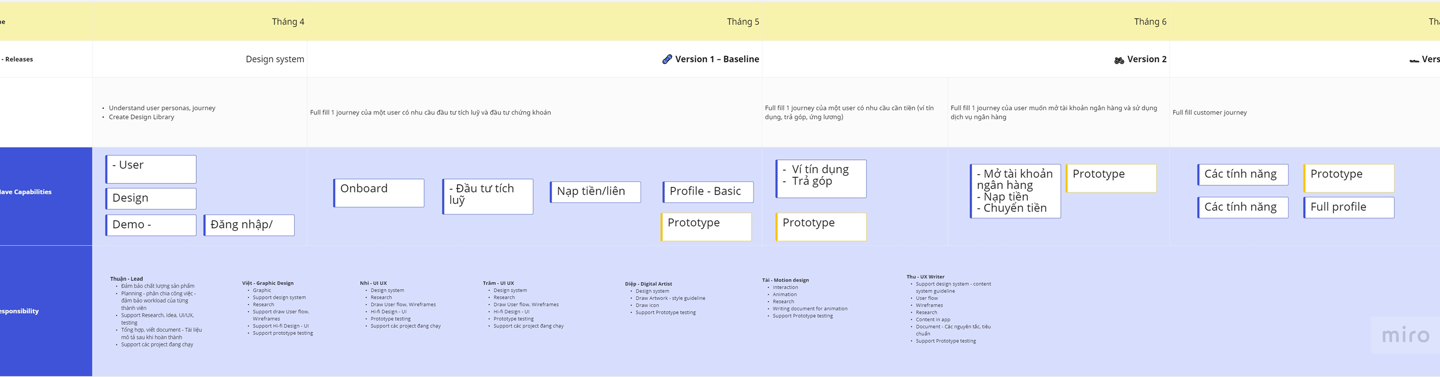The width and height of the screenshot is (1440, 377).
Task: Select the Tháng 5 column header
Action: pos(743,21)
